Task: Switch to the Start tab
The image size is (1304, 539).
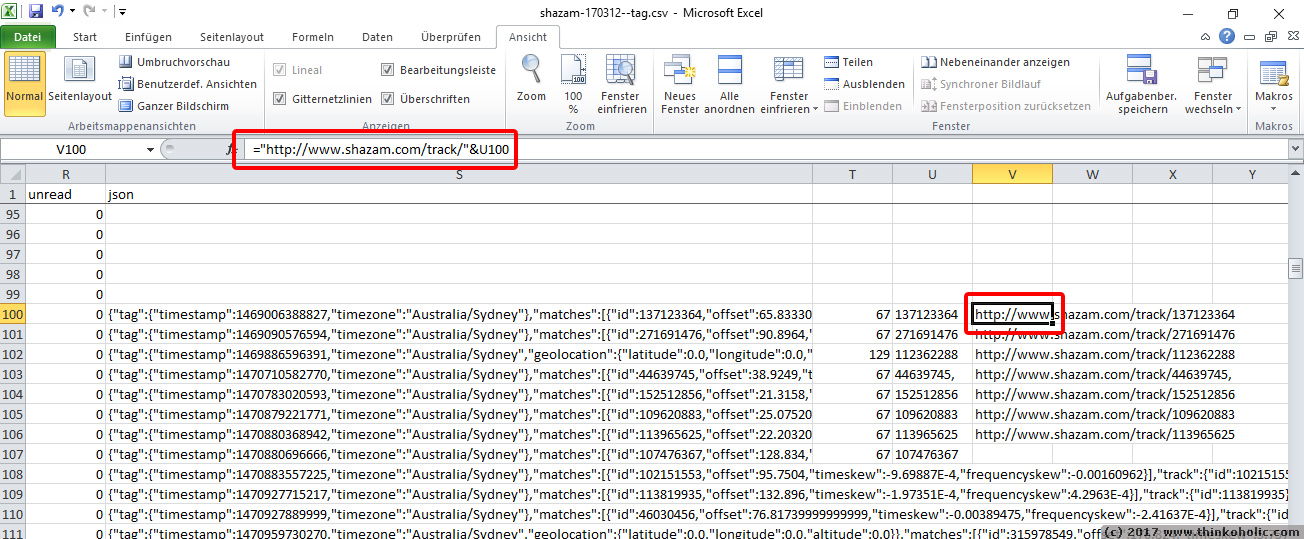Action: [x=85, y=37]
